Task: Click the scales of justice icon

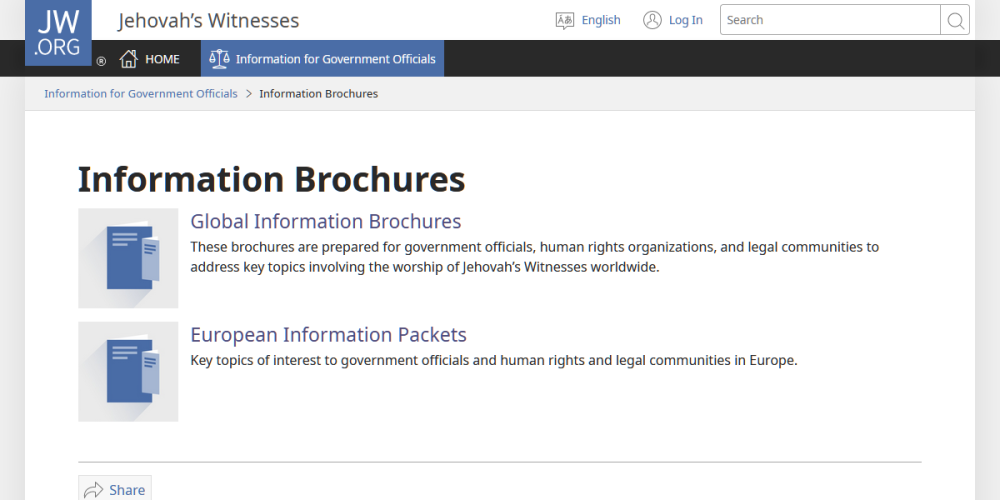Action: pyautogui.click(x=218, y=59)
